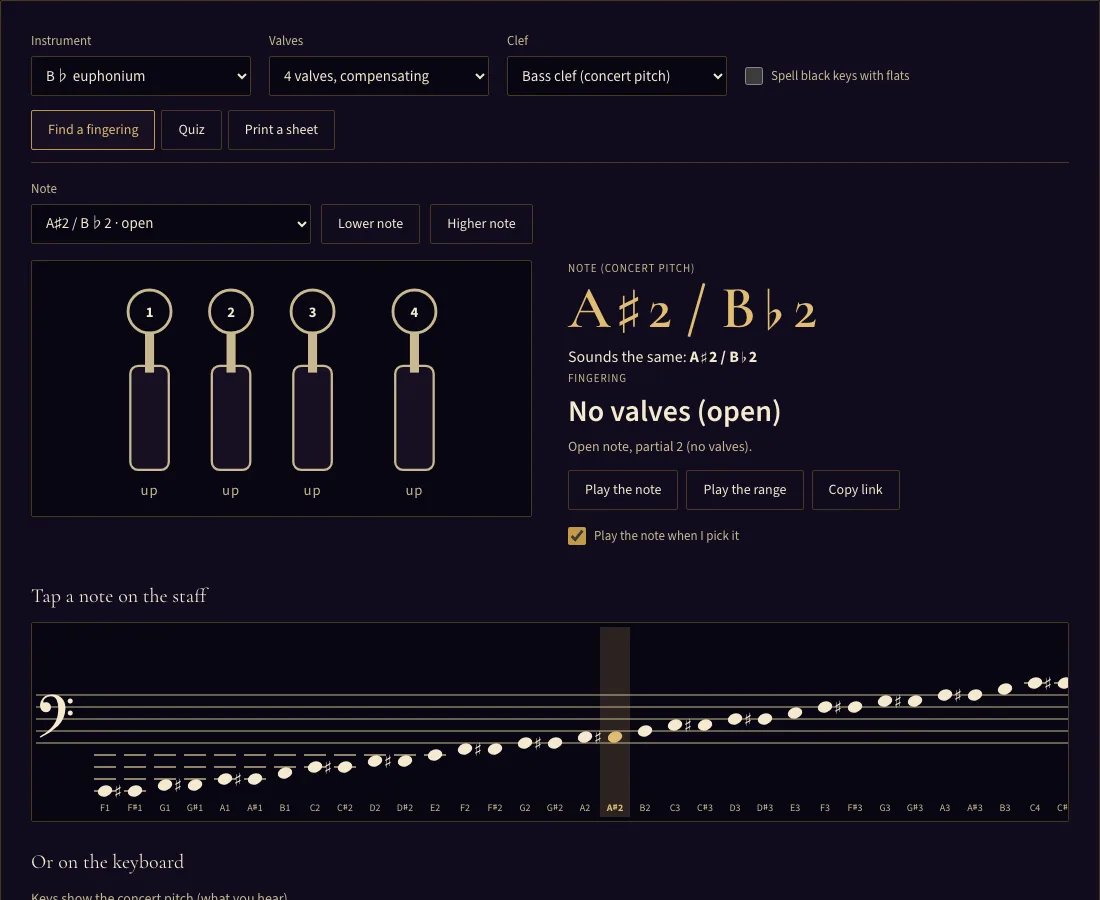Tap the F♯1 note on the staff

point(135,791)
